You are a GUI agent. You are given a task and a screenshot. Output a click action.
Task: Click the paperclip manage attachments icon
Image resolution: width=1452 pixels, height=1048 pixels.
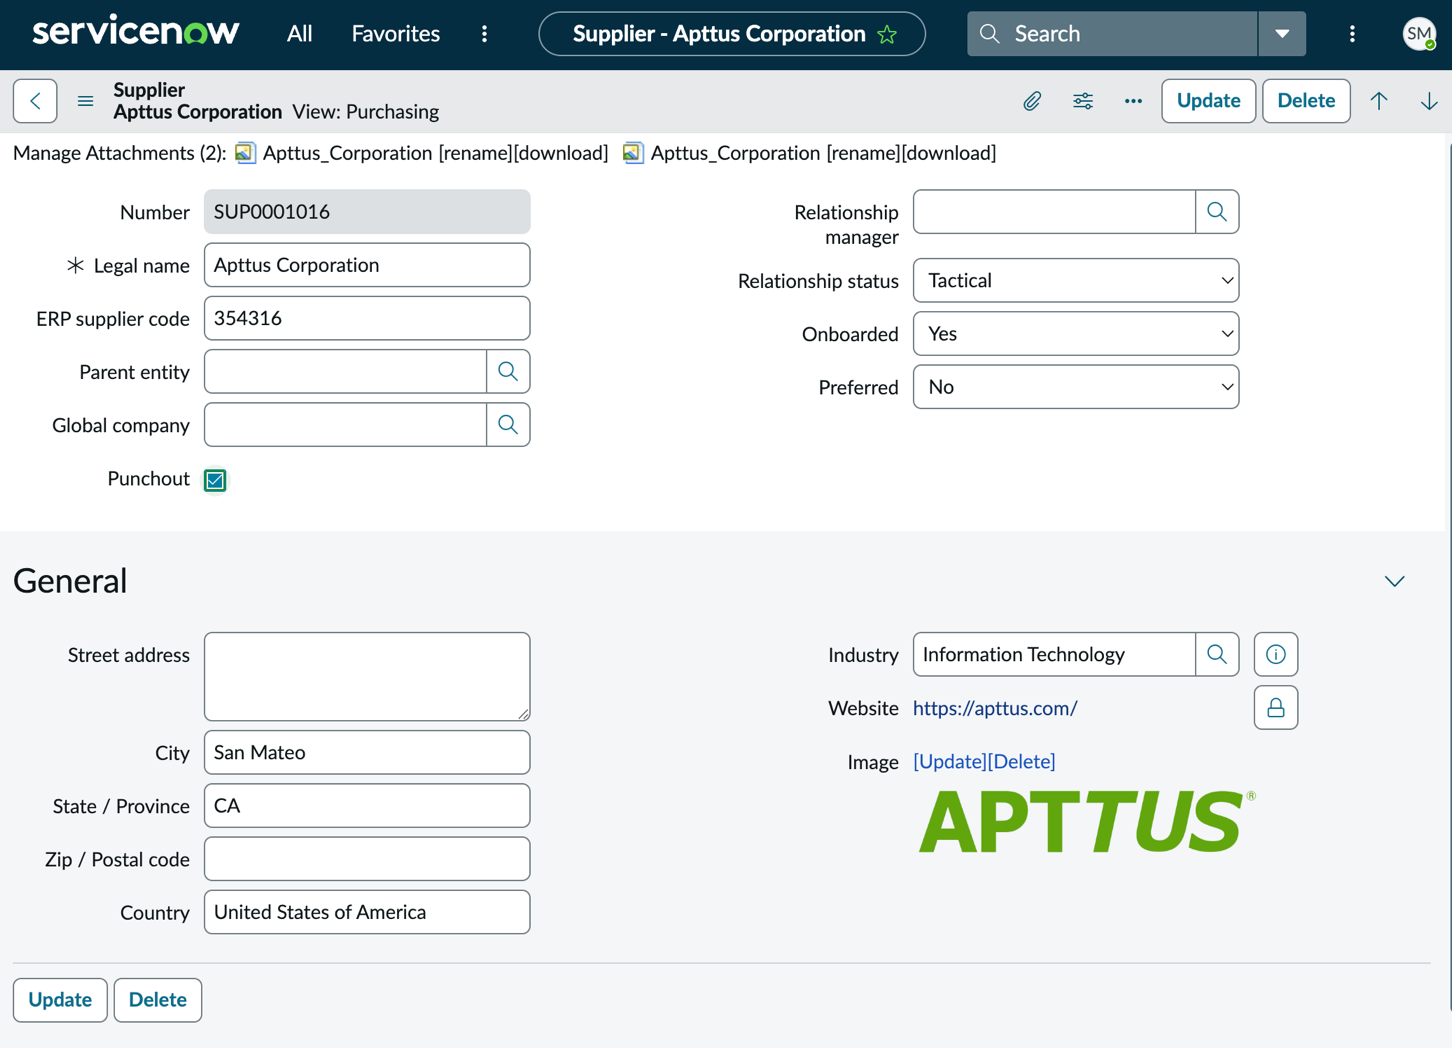[1032, 101]
